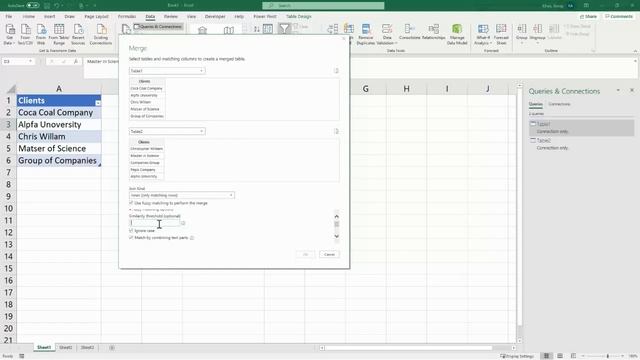Screen dimensions: 640x360
Task: Click the Group outline icon
Action: click(x=522, y=33)
